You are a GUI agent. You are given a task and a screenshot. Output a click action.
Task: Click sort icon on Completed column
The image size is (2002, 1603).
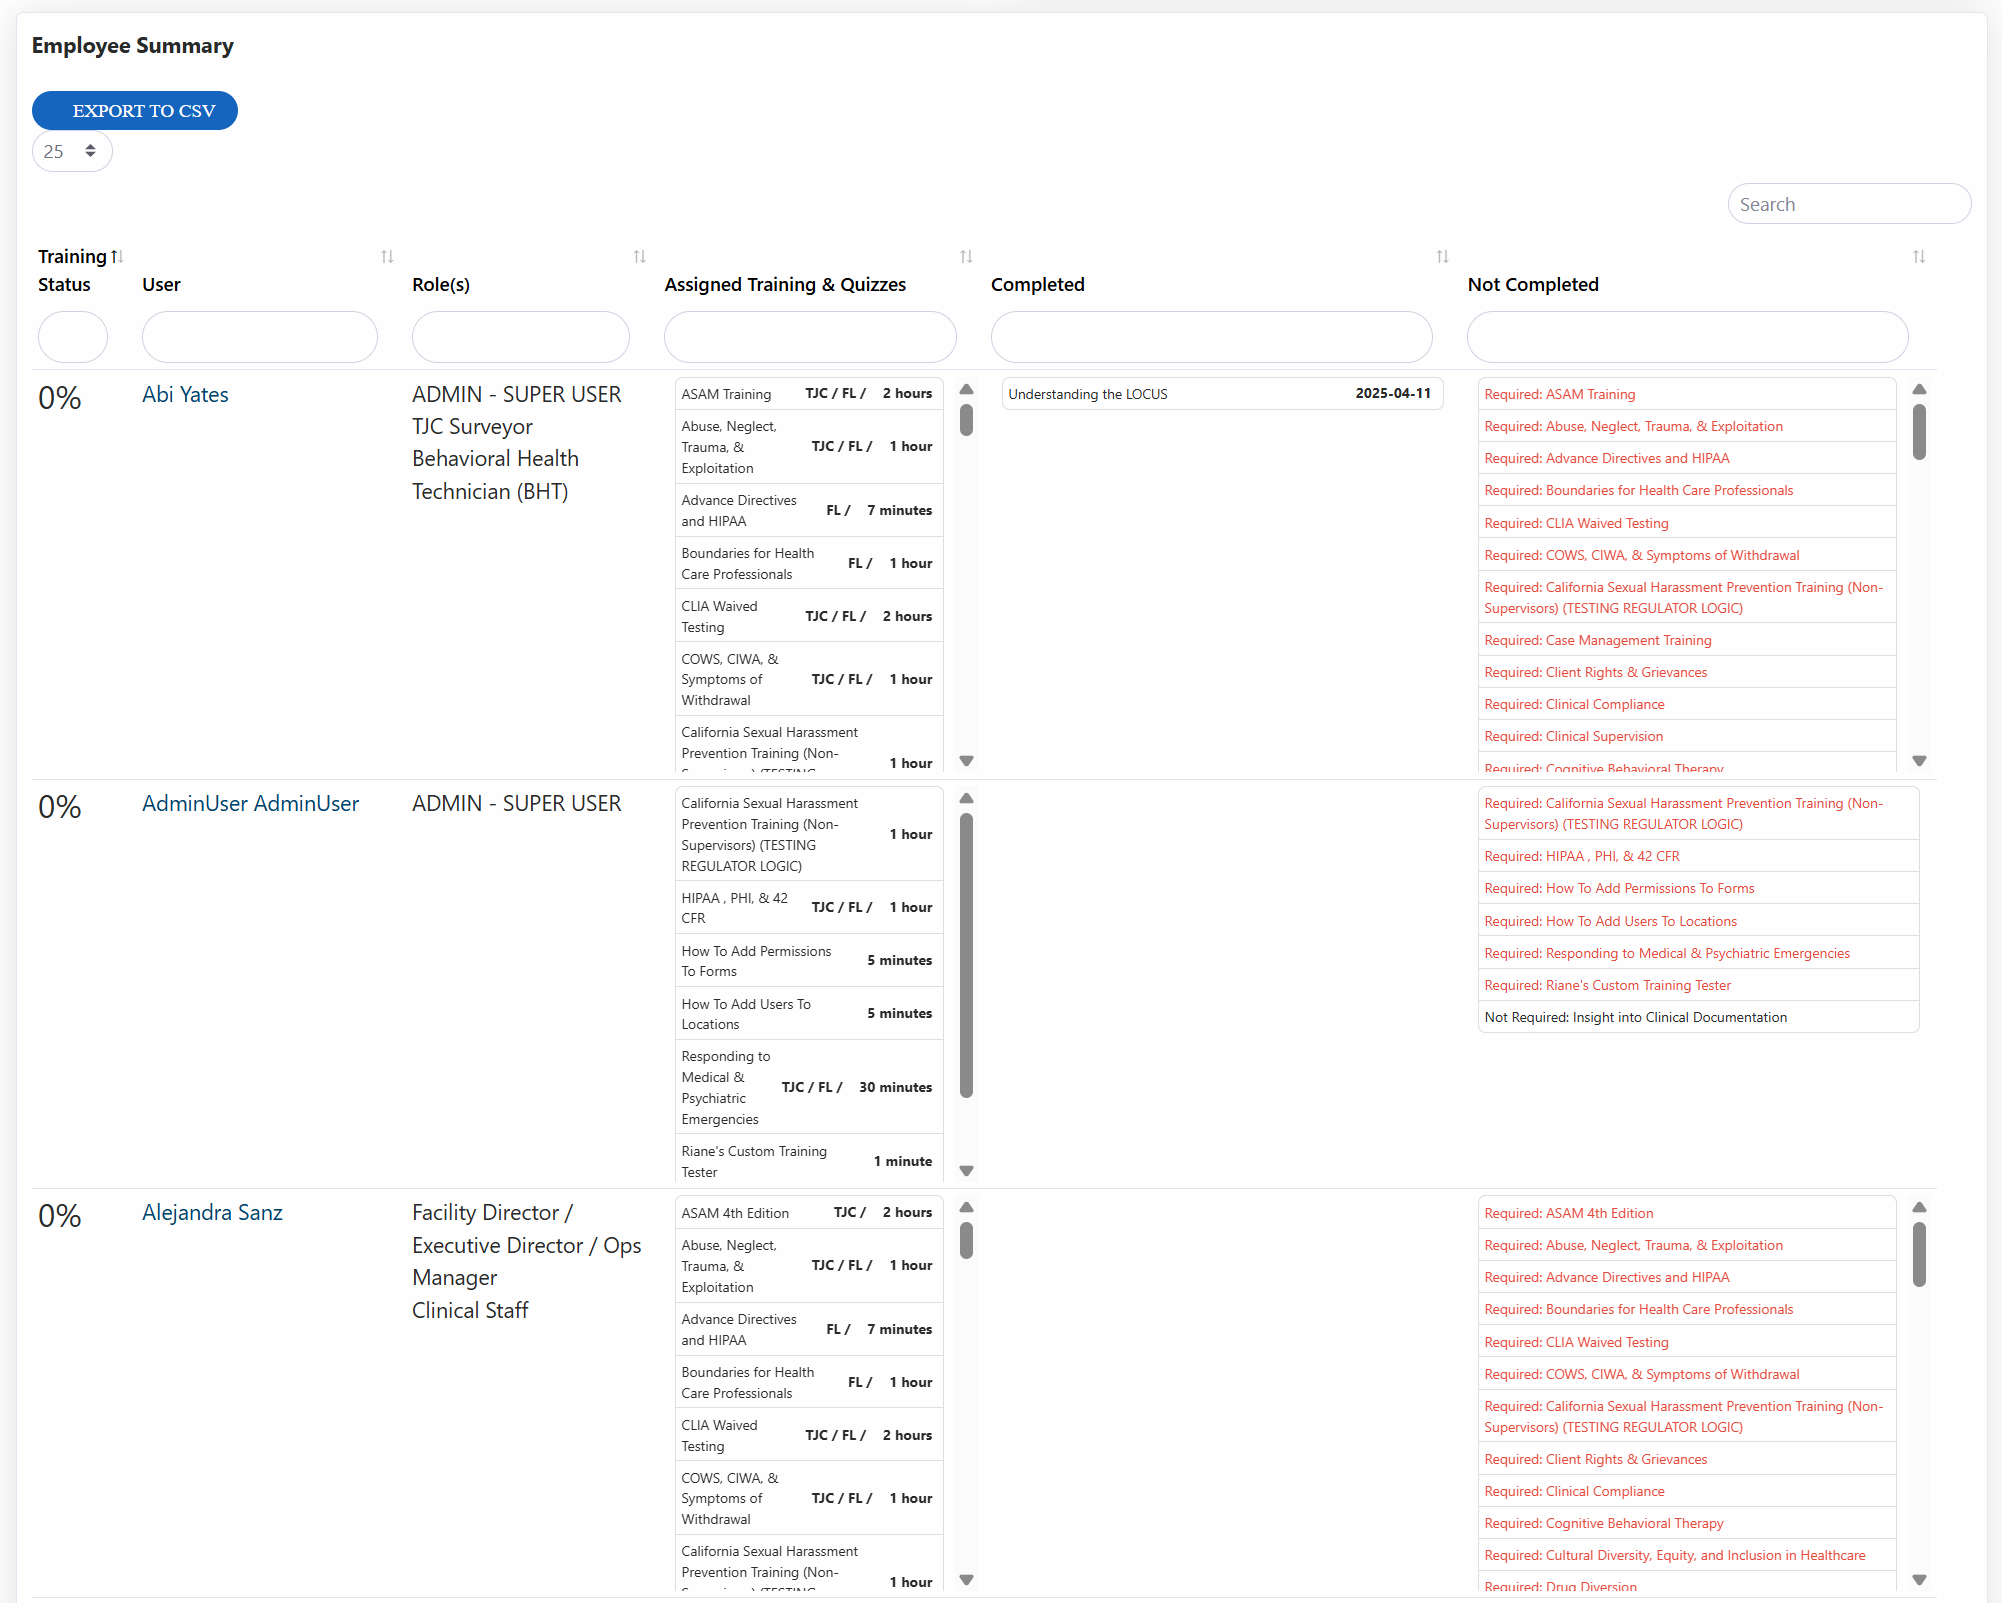(1441, 257)
